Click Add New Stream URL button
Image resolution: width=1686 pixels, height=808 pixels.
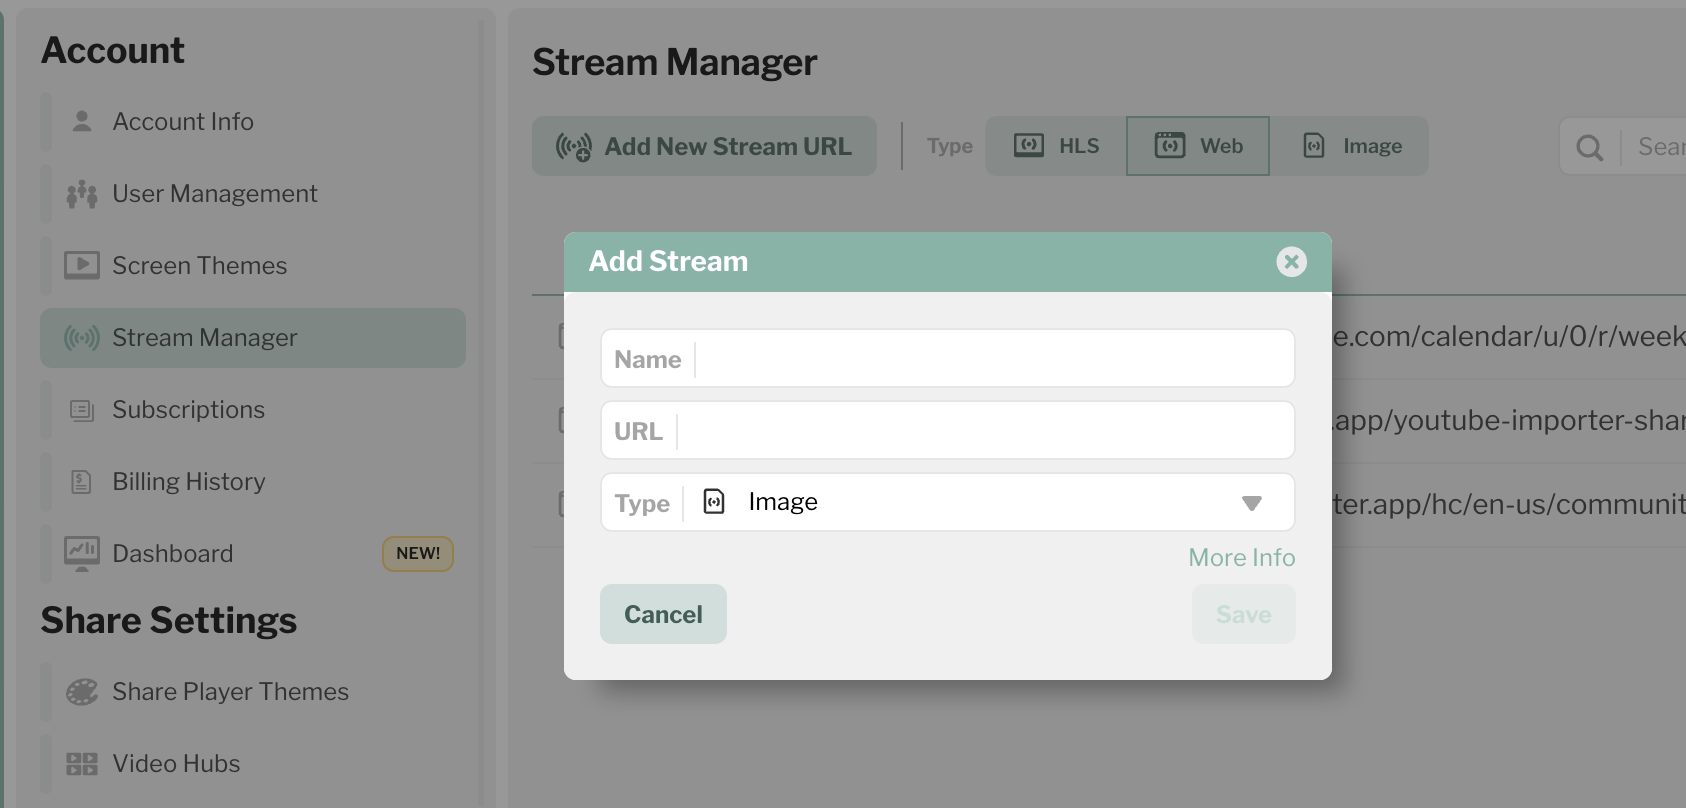click(704, 146)
